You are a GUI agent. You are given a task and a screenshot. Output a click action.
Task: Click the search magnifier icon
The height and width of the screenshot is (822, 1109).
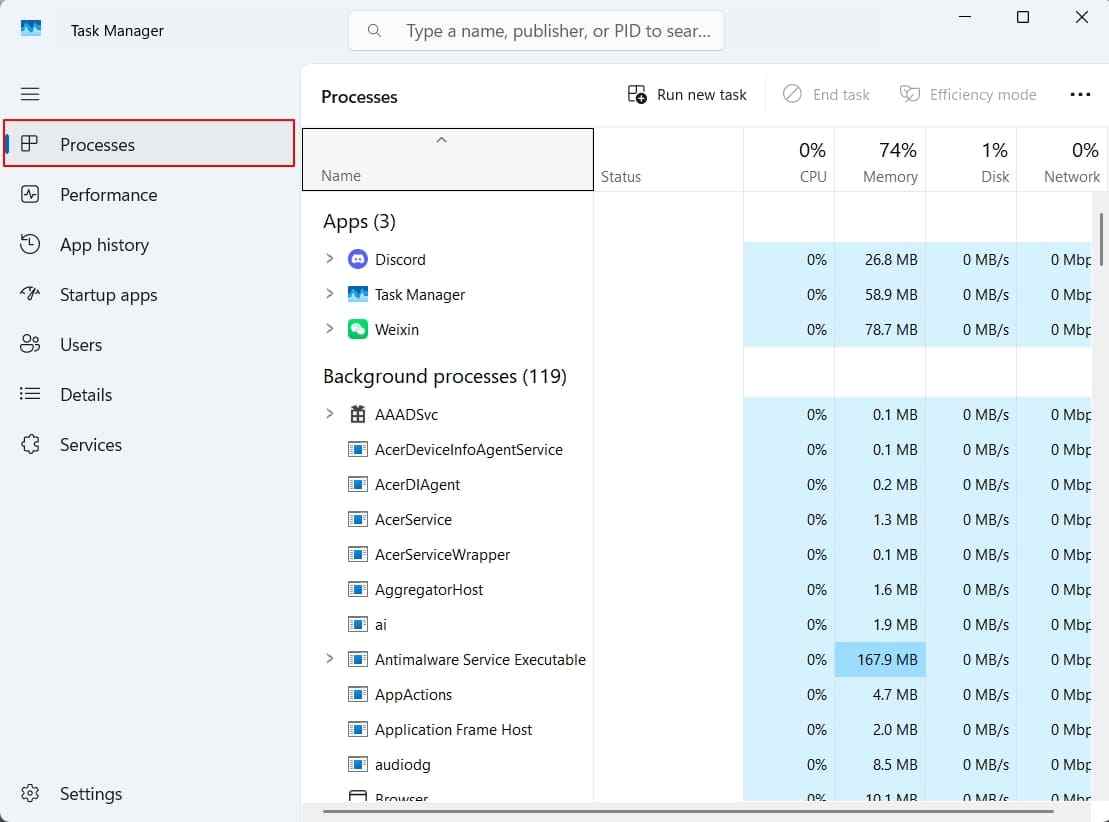point(374,30)
